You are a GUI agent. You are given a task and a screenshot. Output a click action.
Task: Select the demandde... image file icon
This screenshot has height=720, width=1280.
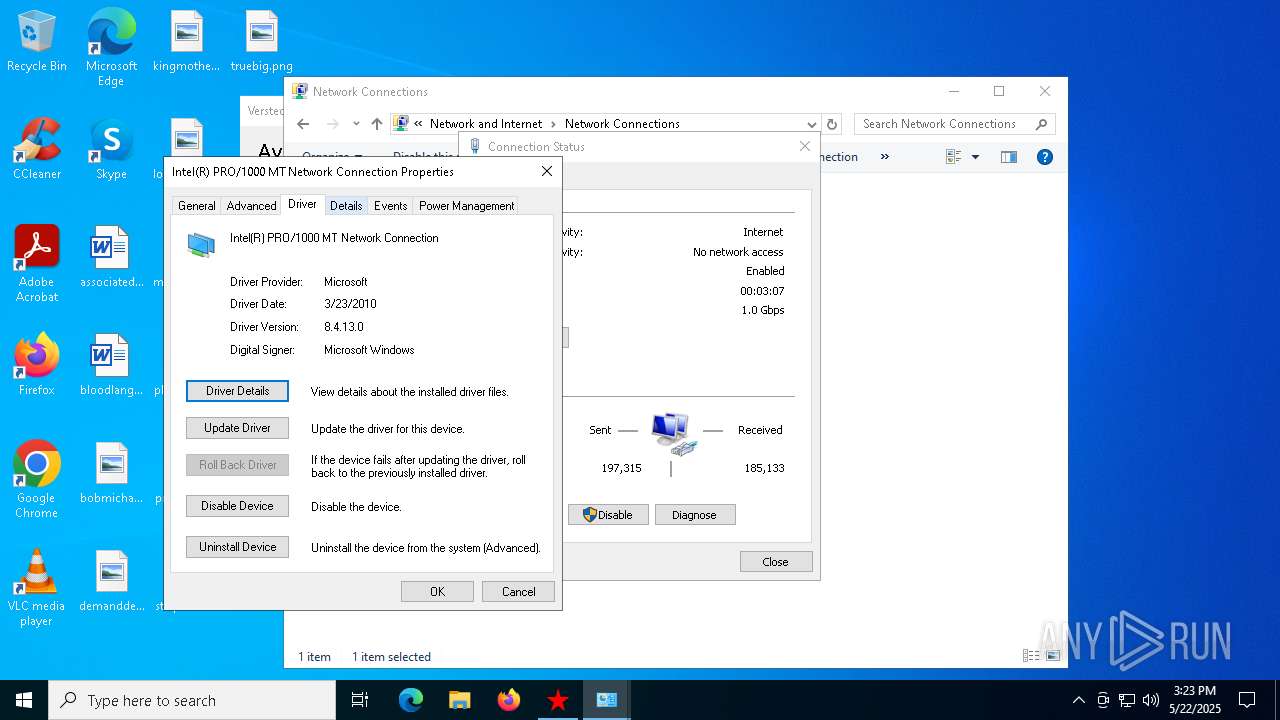click(x=111, y=581)
